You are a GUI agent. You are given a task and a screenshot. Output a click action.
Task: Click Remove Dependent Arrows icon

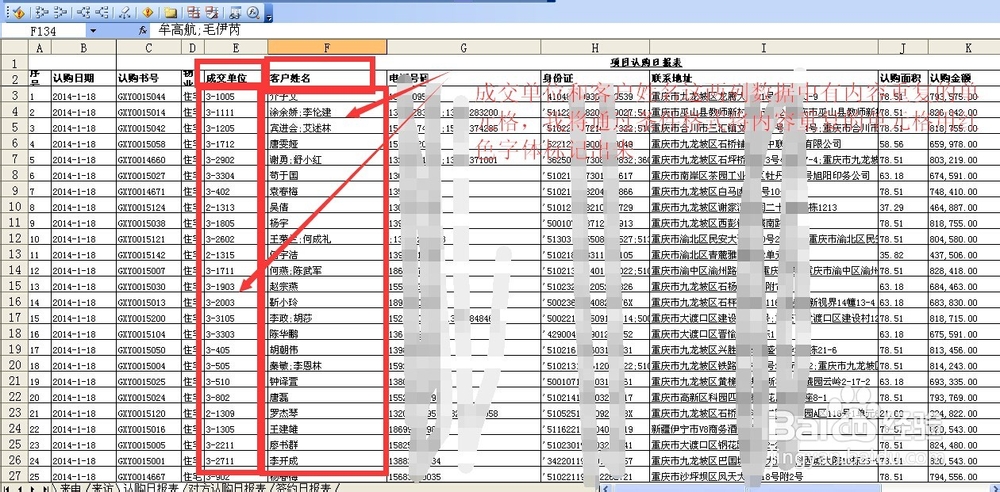(x=102, y=13)
